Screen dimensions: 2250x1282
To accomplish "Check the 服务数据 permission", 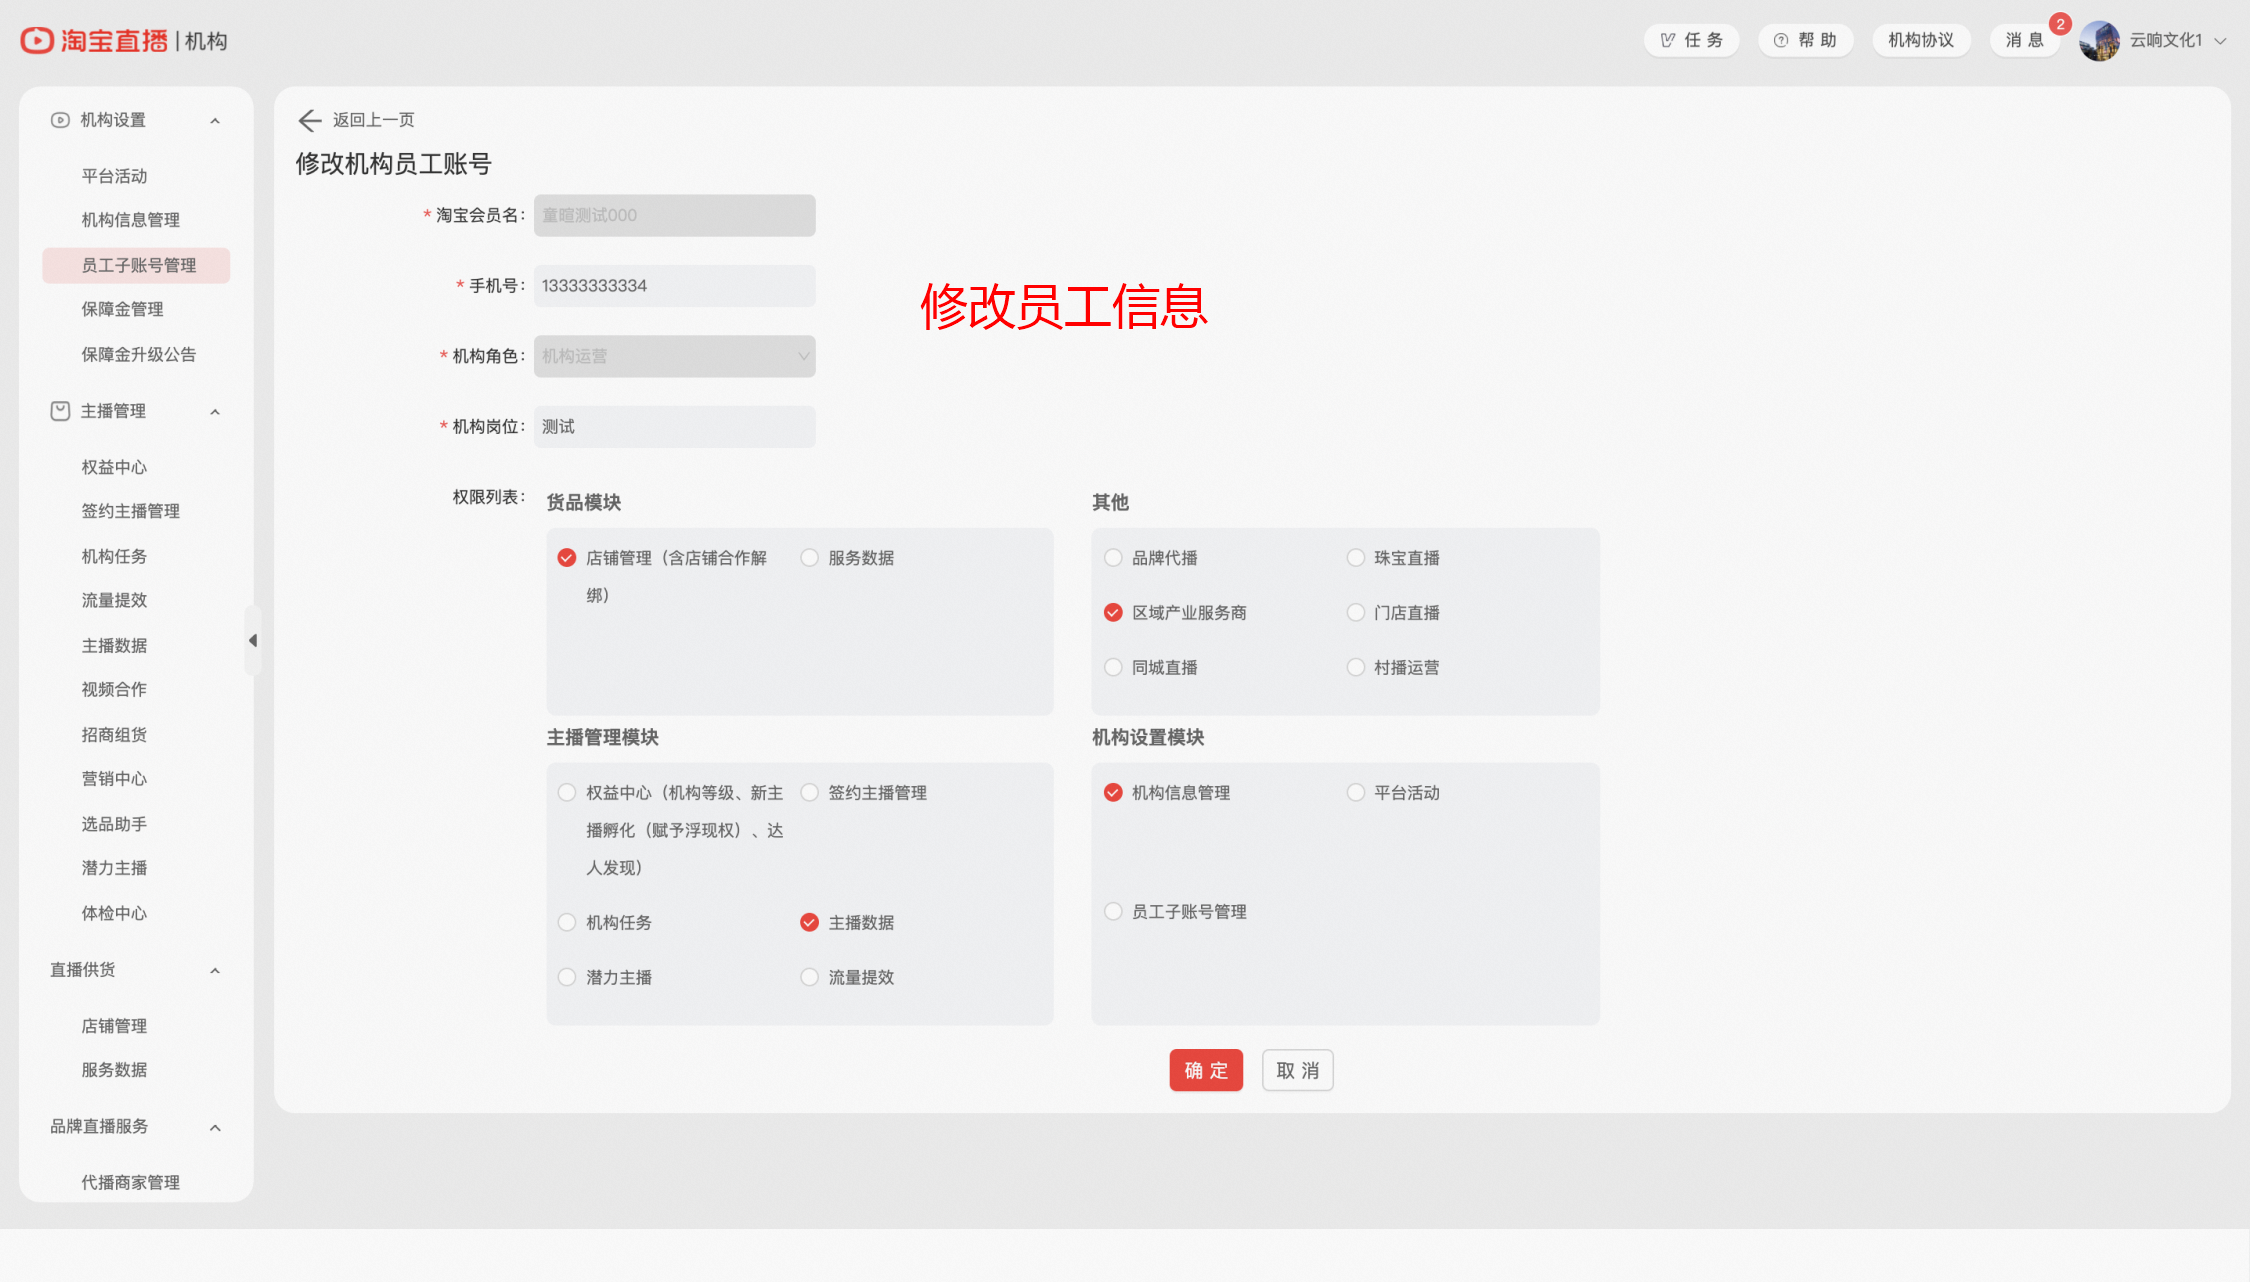I will coord(810,558).
